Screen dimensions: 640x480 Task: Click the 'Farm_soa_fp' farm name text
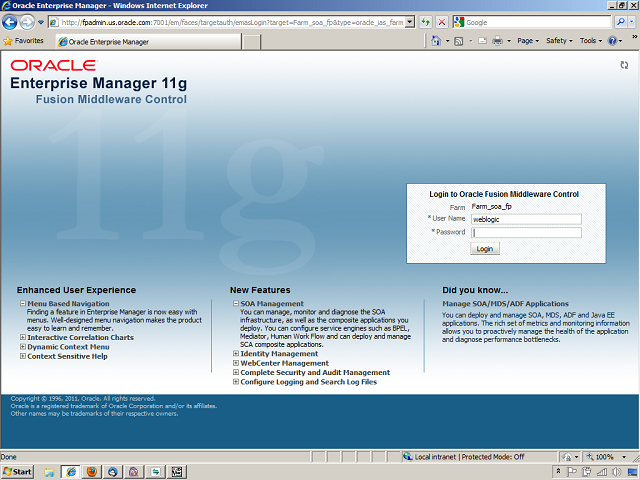point(491,207)
